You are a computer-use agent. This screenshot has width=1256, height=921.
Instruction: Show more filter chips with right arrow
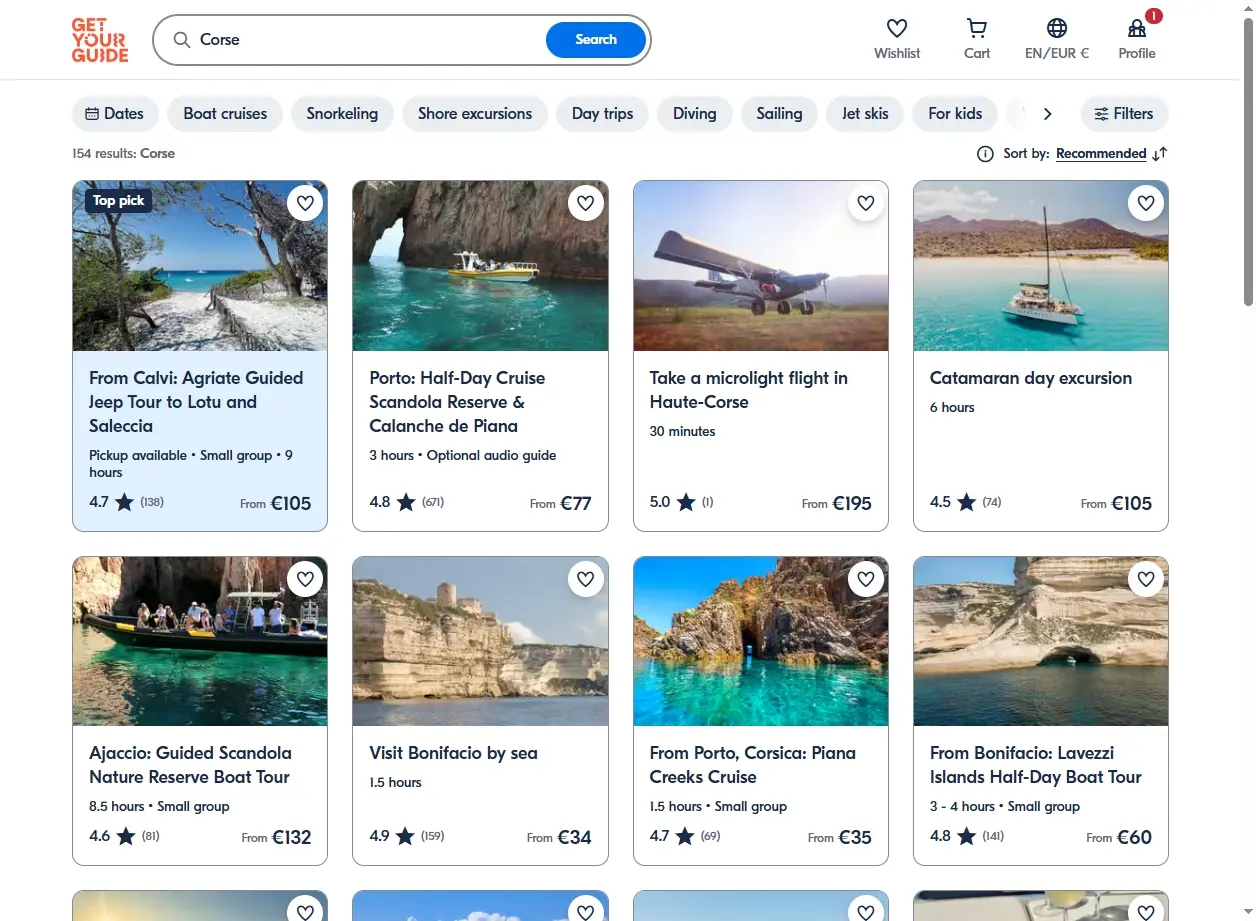tap(1047, 114)
